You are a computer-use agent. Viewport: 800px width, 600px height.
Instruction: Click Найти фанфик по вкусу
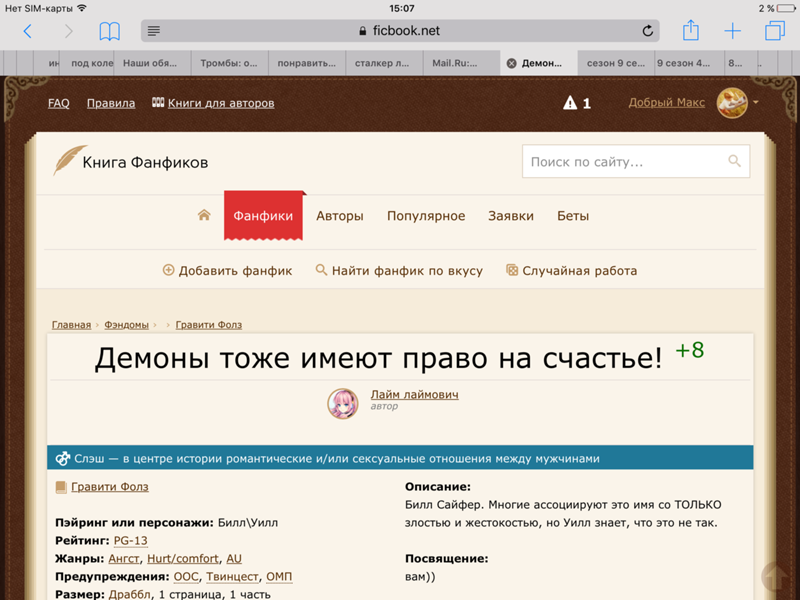399,270
